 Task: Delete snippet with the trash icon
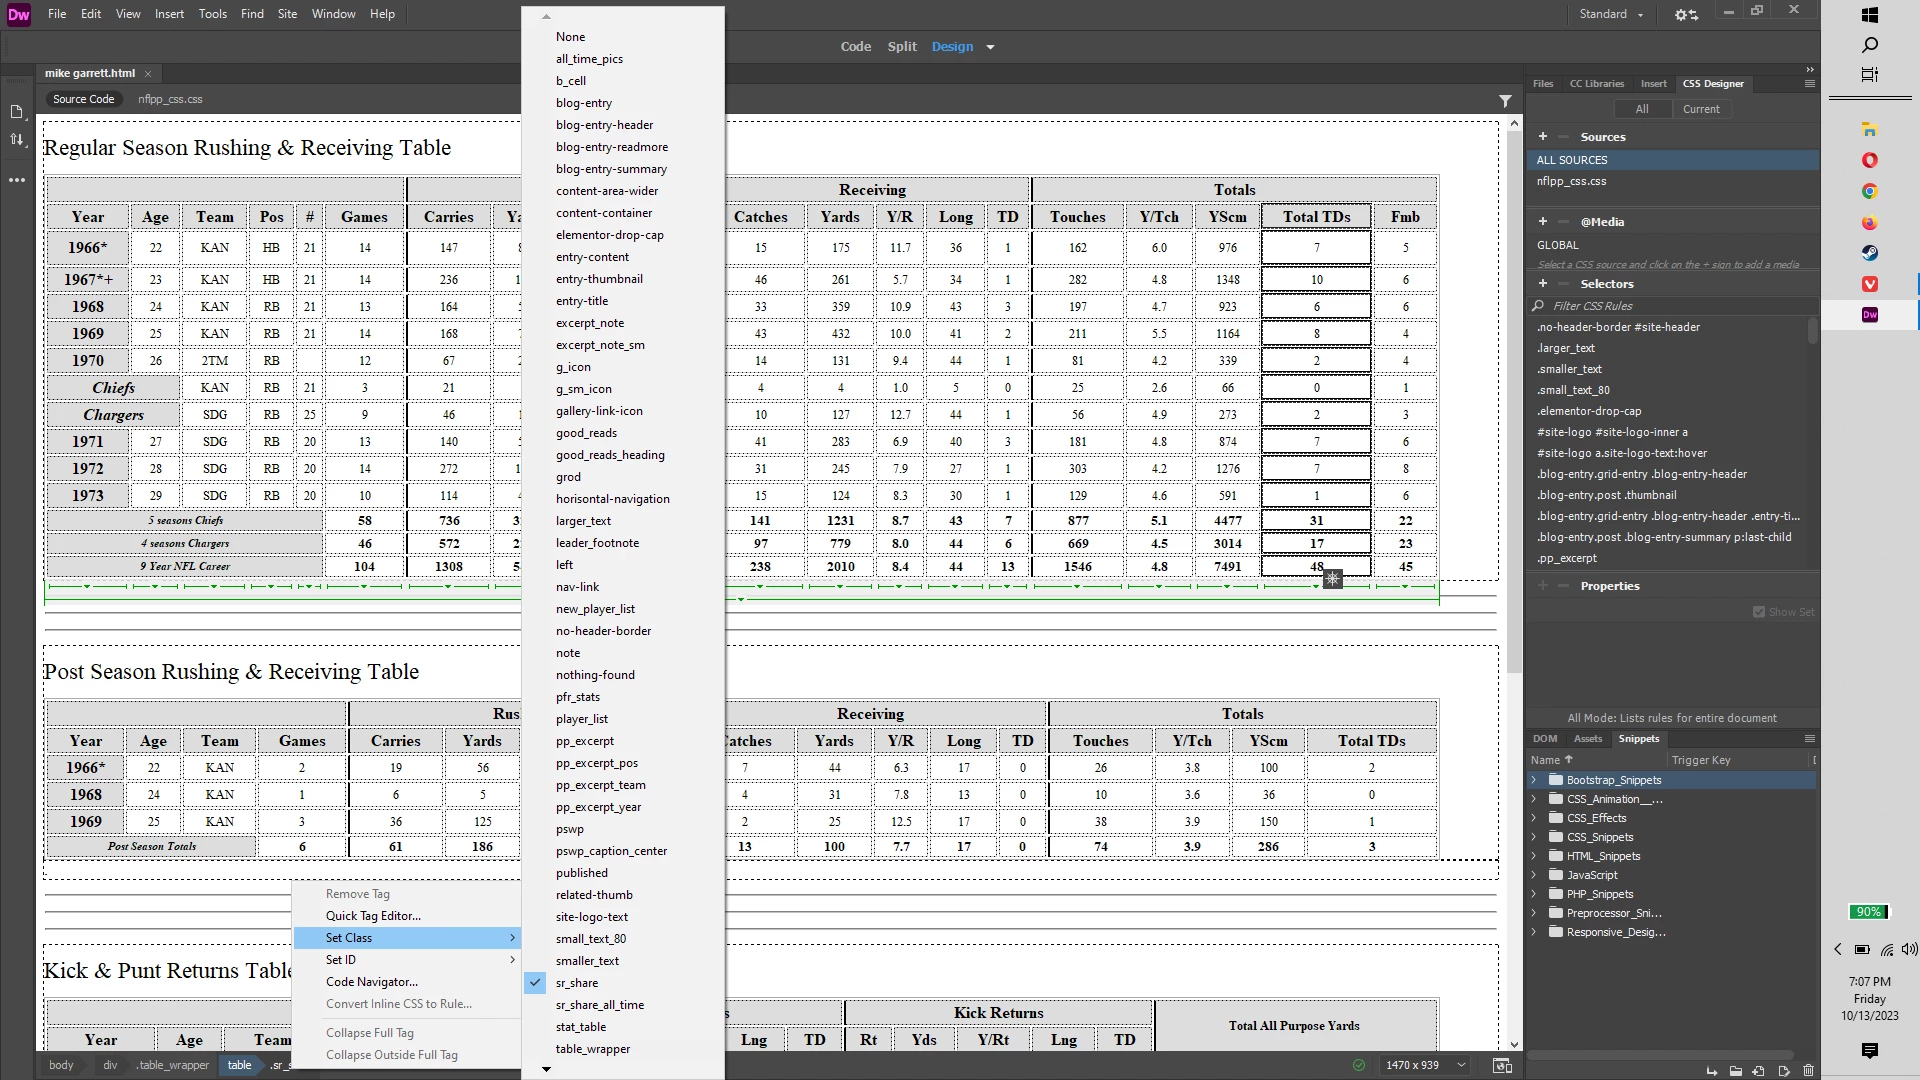[x=1808, y=1071]
